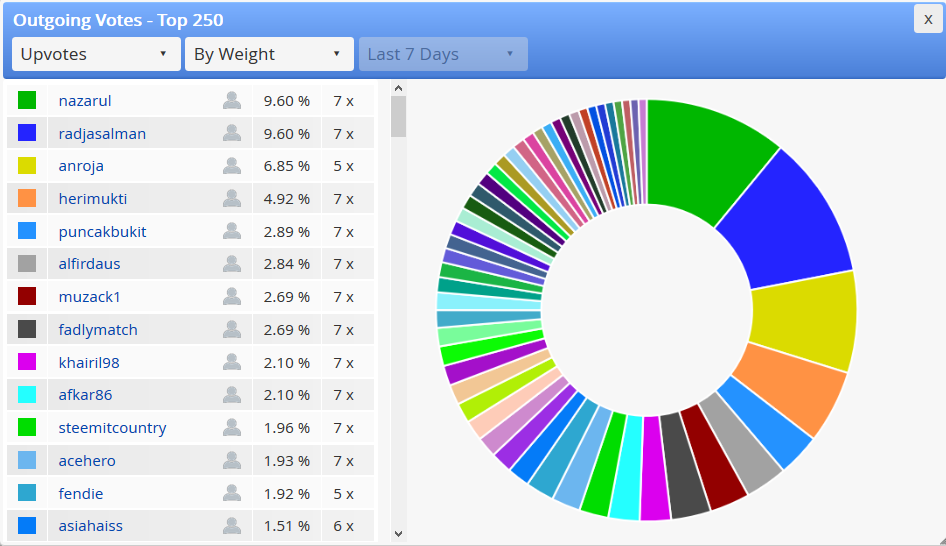Click the 1.96 % weight for steemitcountry
This screenshot has width=946, height=546.
pos(287,428)
